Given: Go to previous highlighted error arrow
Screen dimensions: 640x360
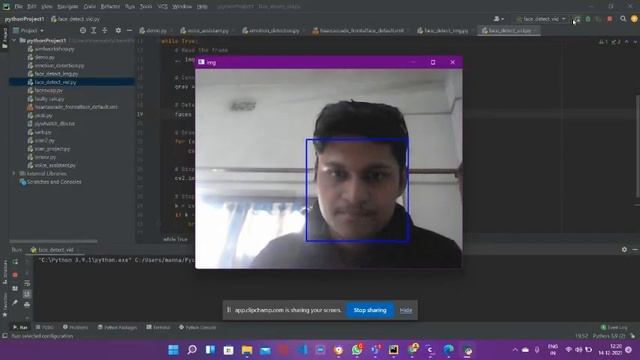Looking at the screenshot, I should [x=627, y=42].
